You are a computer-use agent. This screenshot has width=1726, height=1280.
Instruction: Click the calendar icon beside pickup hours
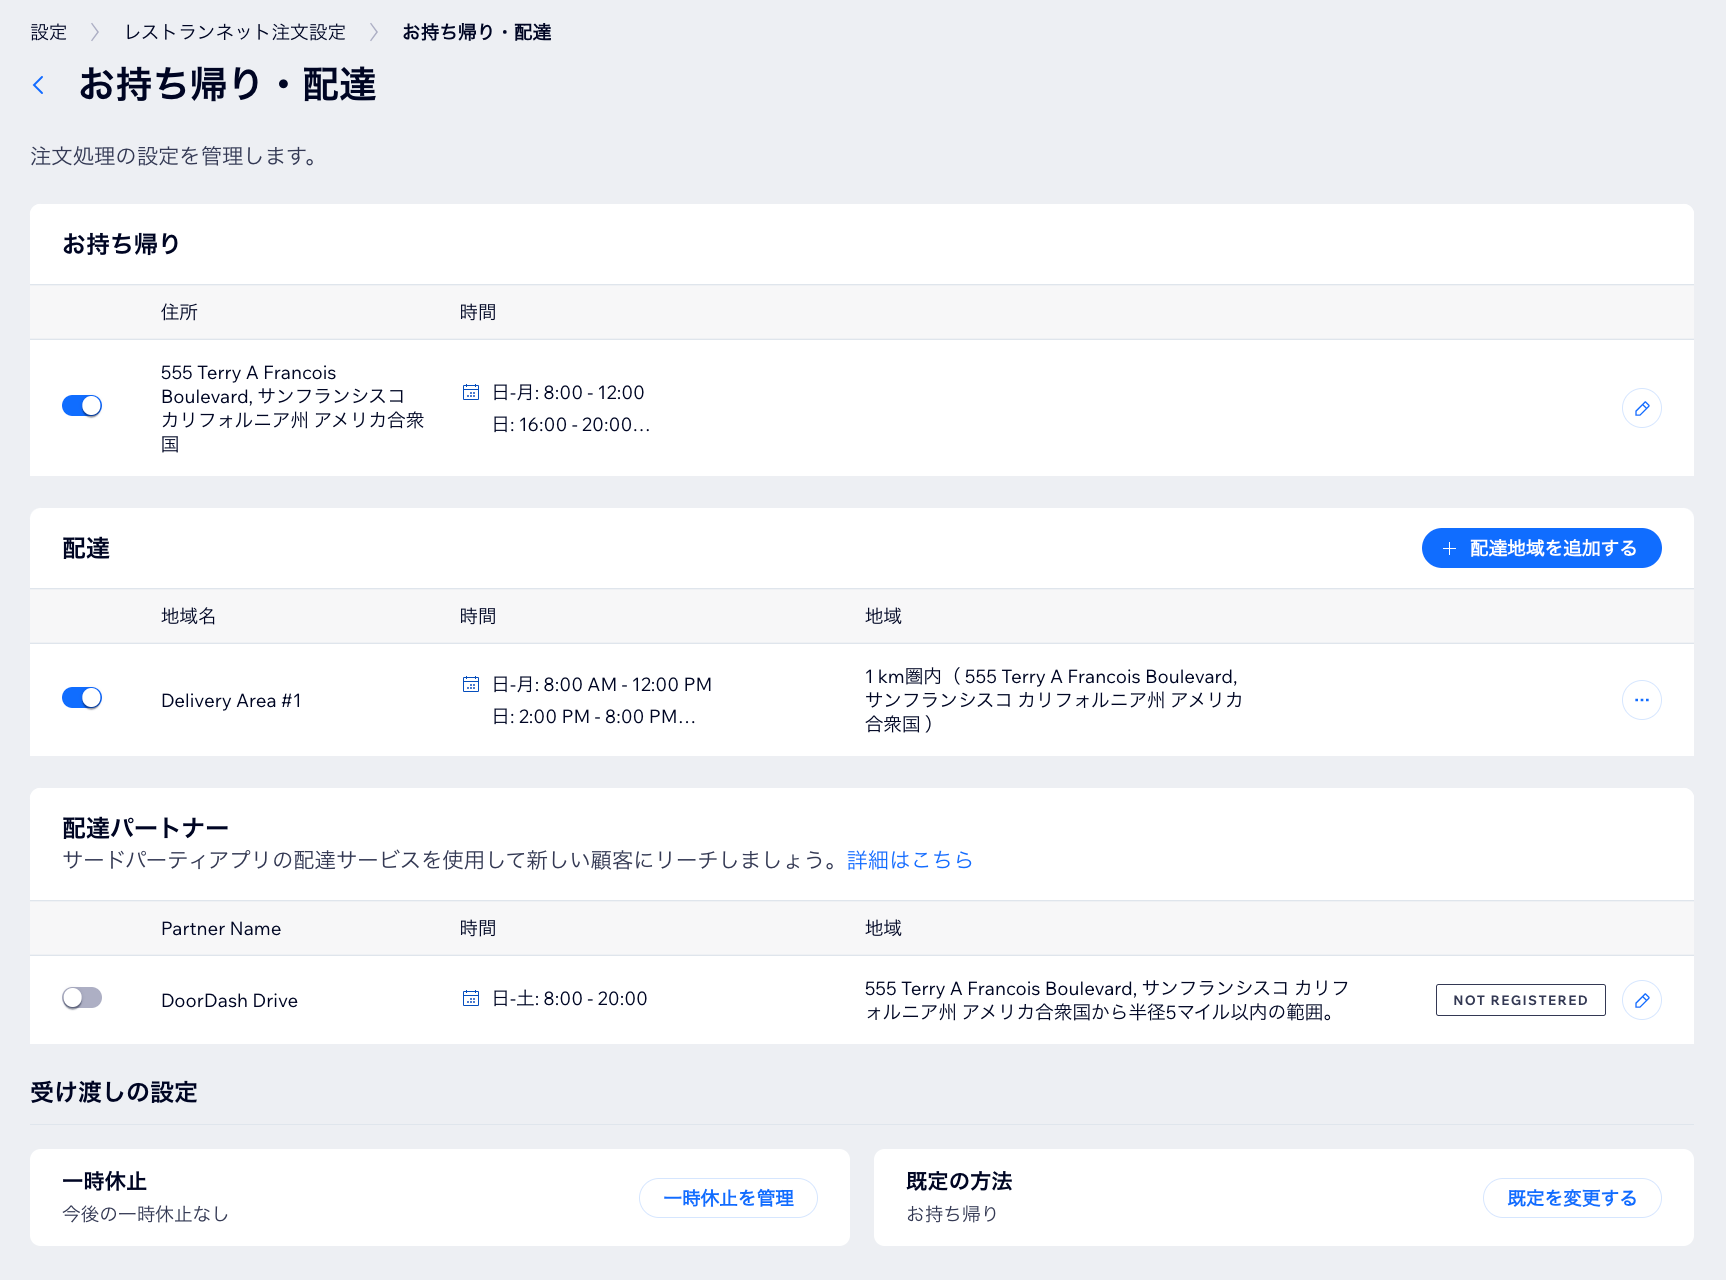coord(470,392)
